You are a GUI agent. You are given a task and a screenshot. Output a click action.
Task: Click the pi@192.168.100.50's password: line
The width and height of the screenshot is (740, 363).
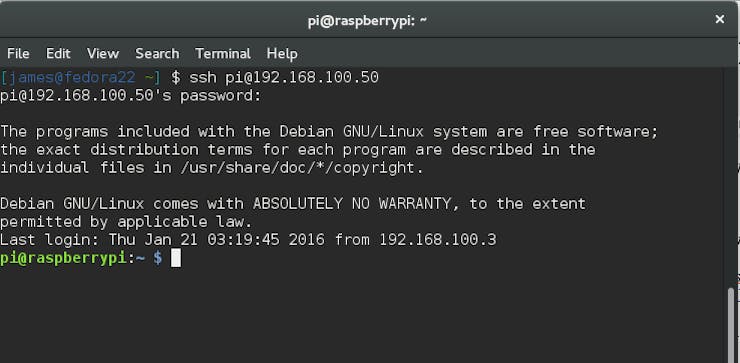pyautogui.click(x=131, y=95)
